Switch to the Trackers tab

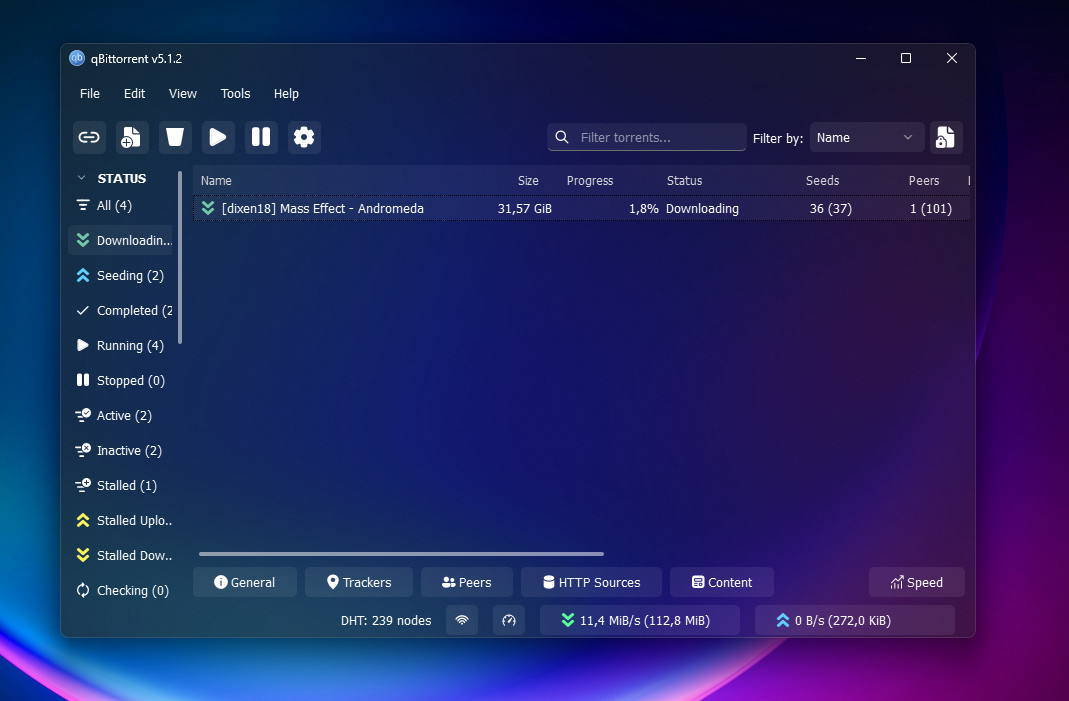click(359, 582)
